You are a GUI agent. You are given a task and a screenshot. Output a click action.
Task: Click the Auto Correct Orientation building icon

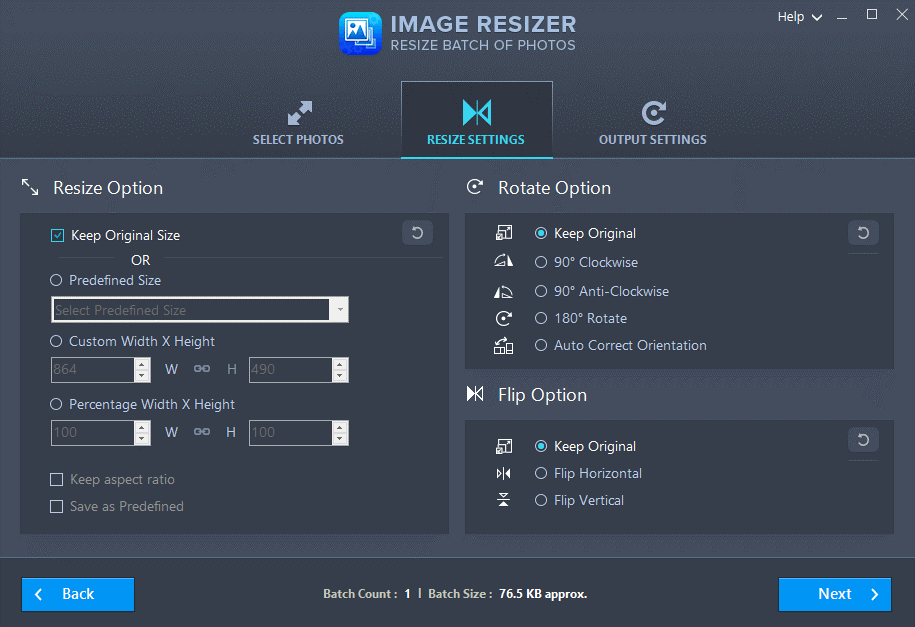click(x=503, y=345)
